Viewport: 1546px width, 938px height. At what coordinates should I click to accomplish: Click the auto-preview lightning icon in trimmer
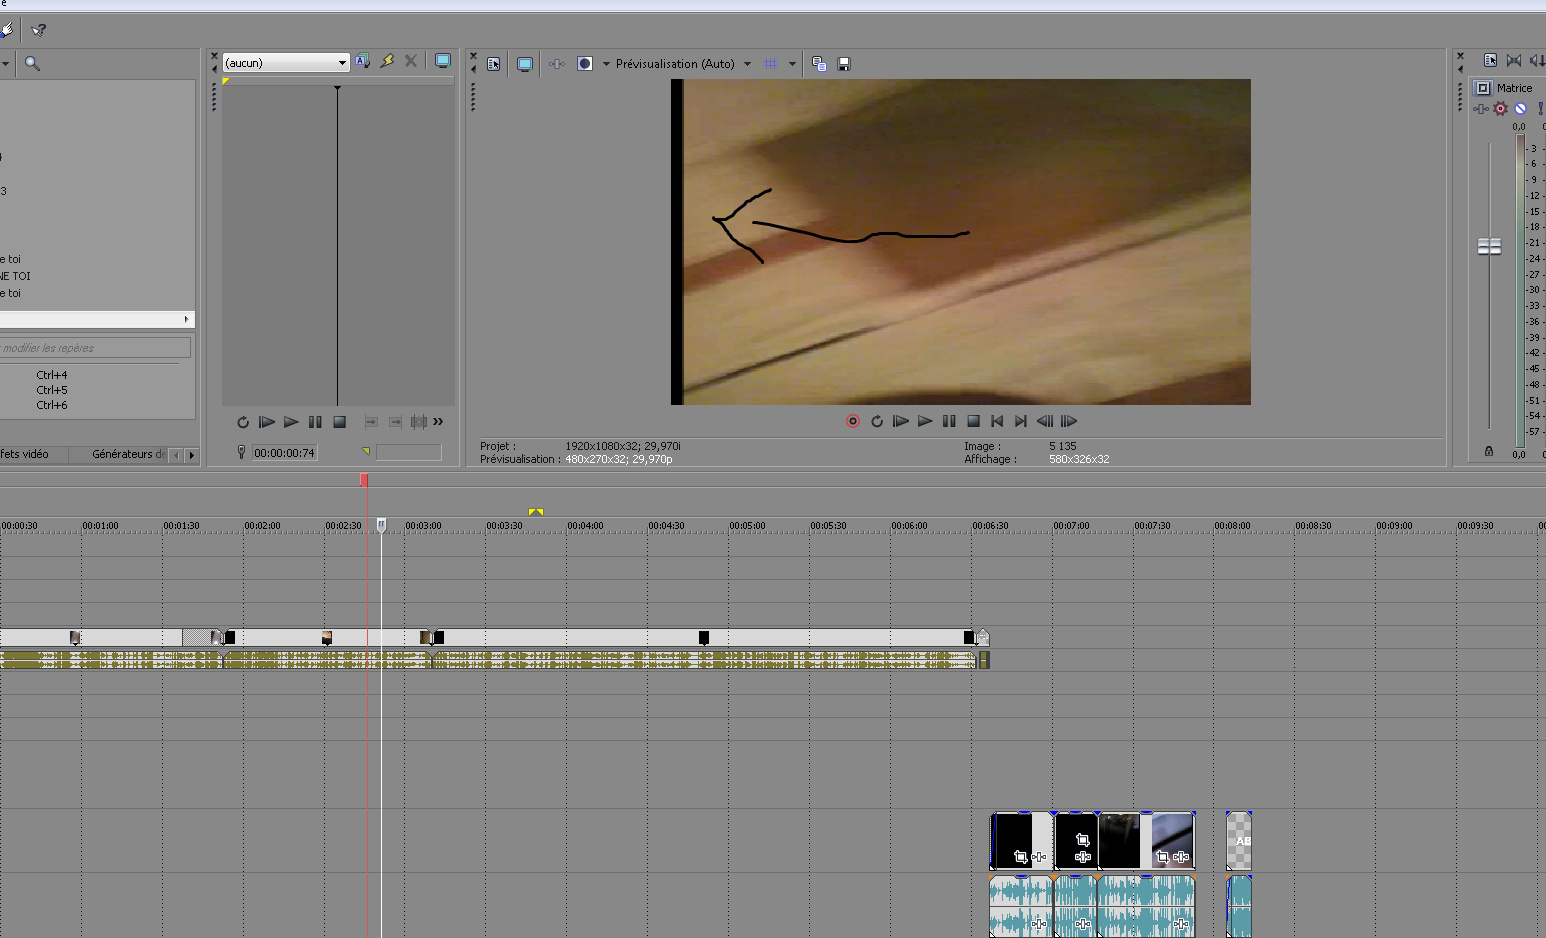tap(387, 61)
